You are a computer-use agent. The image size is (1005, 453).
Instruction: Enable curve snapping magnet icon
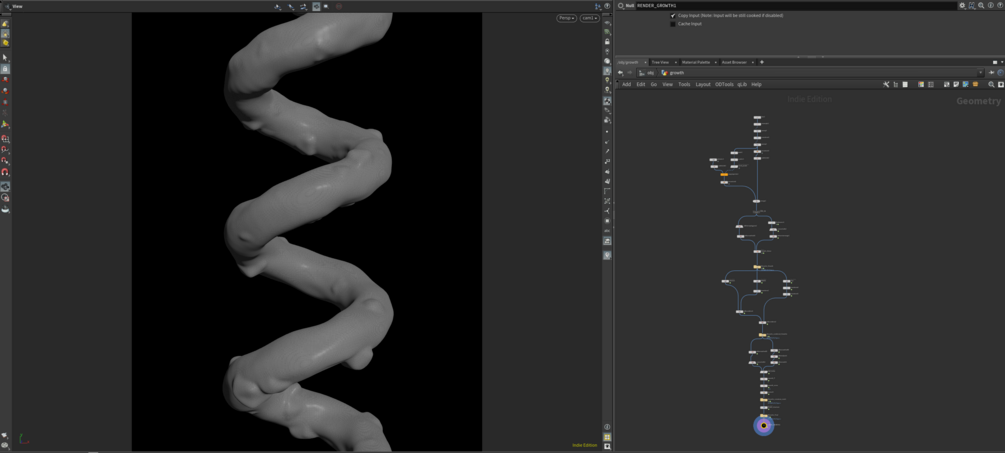pyautogui.click(x=5, y=149)
